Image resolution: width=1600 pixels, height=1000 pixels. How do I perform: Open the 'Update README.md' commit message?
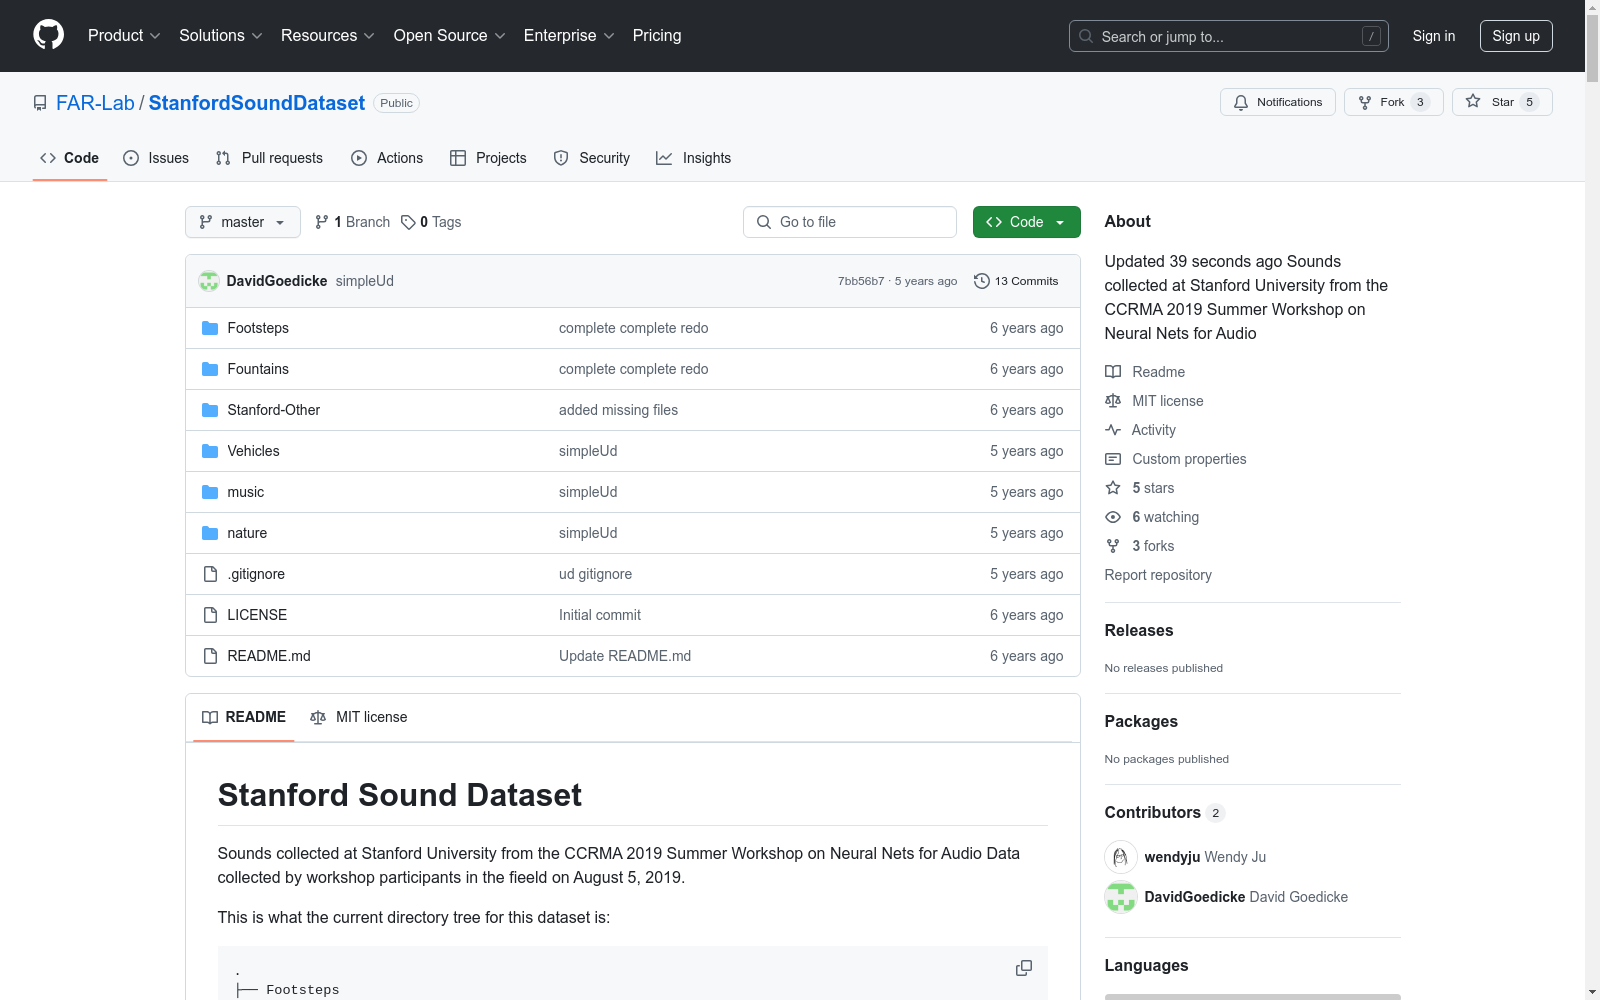625,656
